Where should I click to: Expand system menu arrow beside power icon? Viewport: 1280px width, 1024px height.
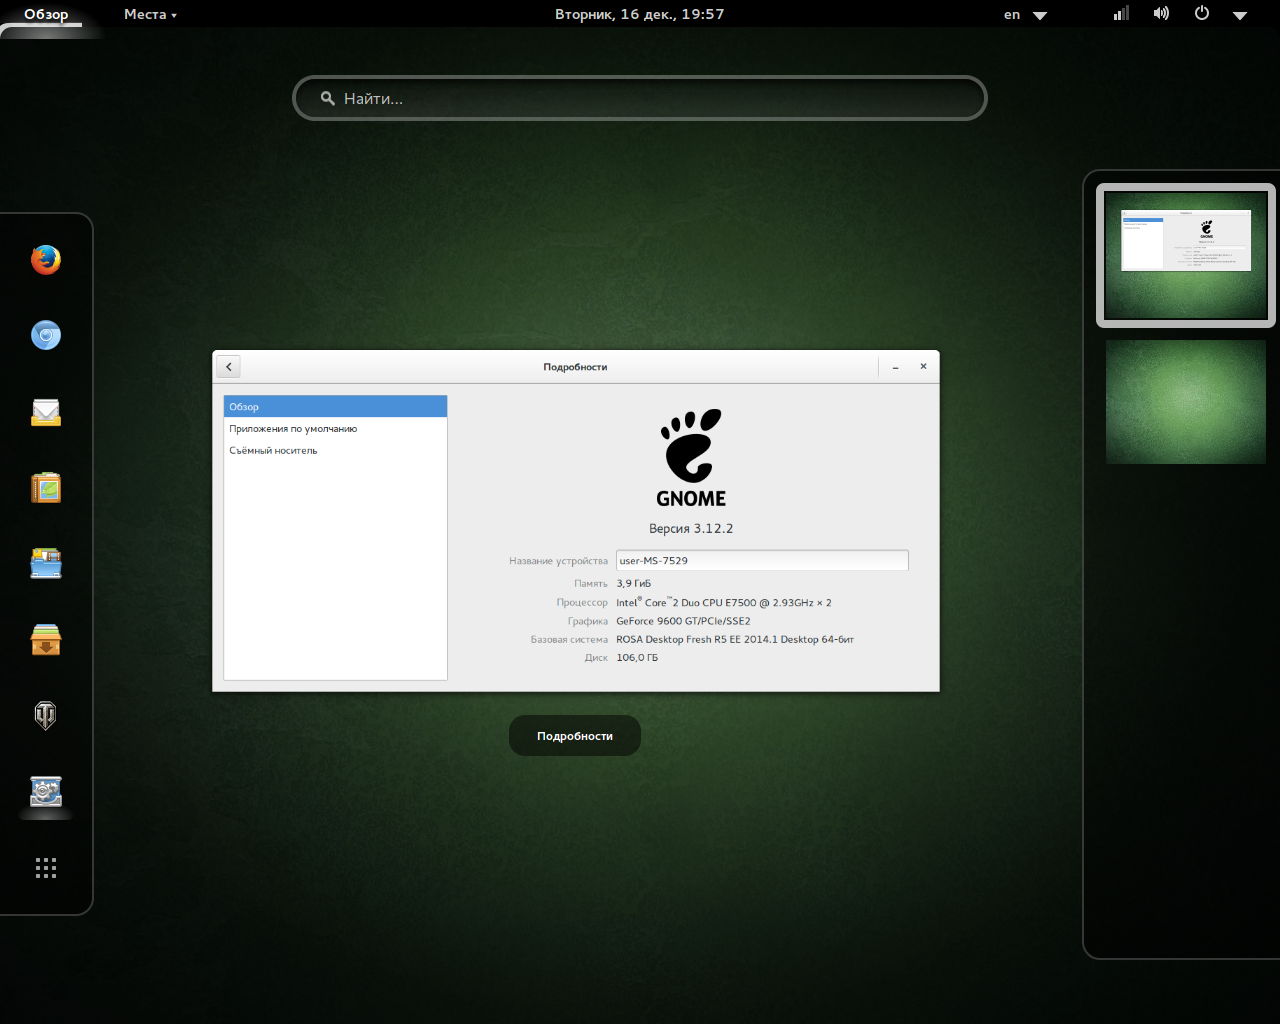point(1240,15)
